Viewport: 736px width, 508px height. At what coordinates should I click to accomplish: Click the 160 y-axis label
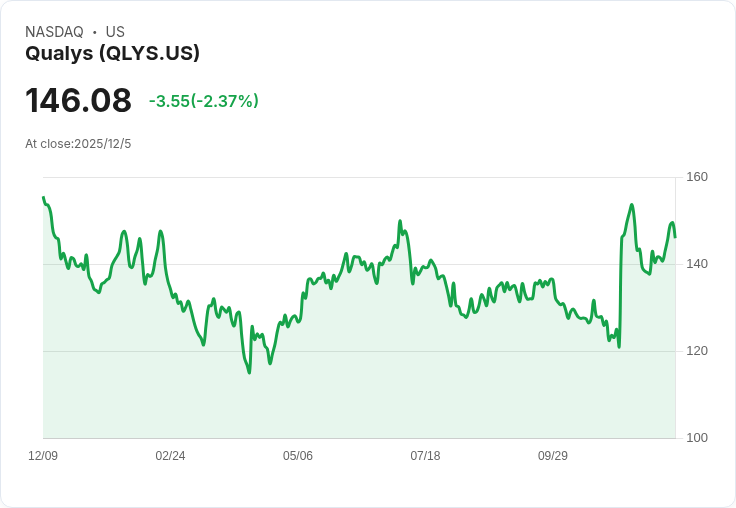click(x=697, y=177)
